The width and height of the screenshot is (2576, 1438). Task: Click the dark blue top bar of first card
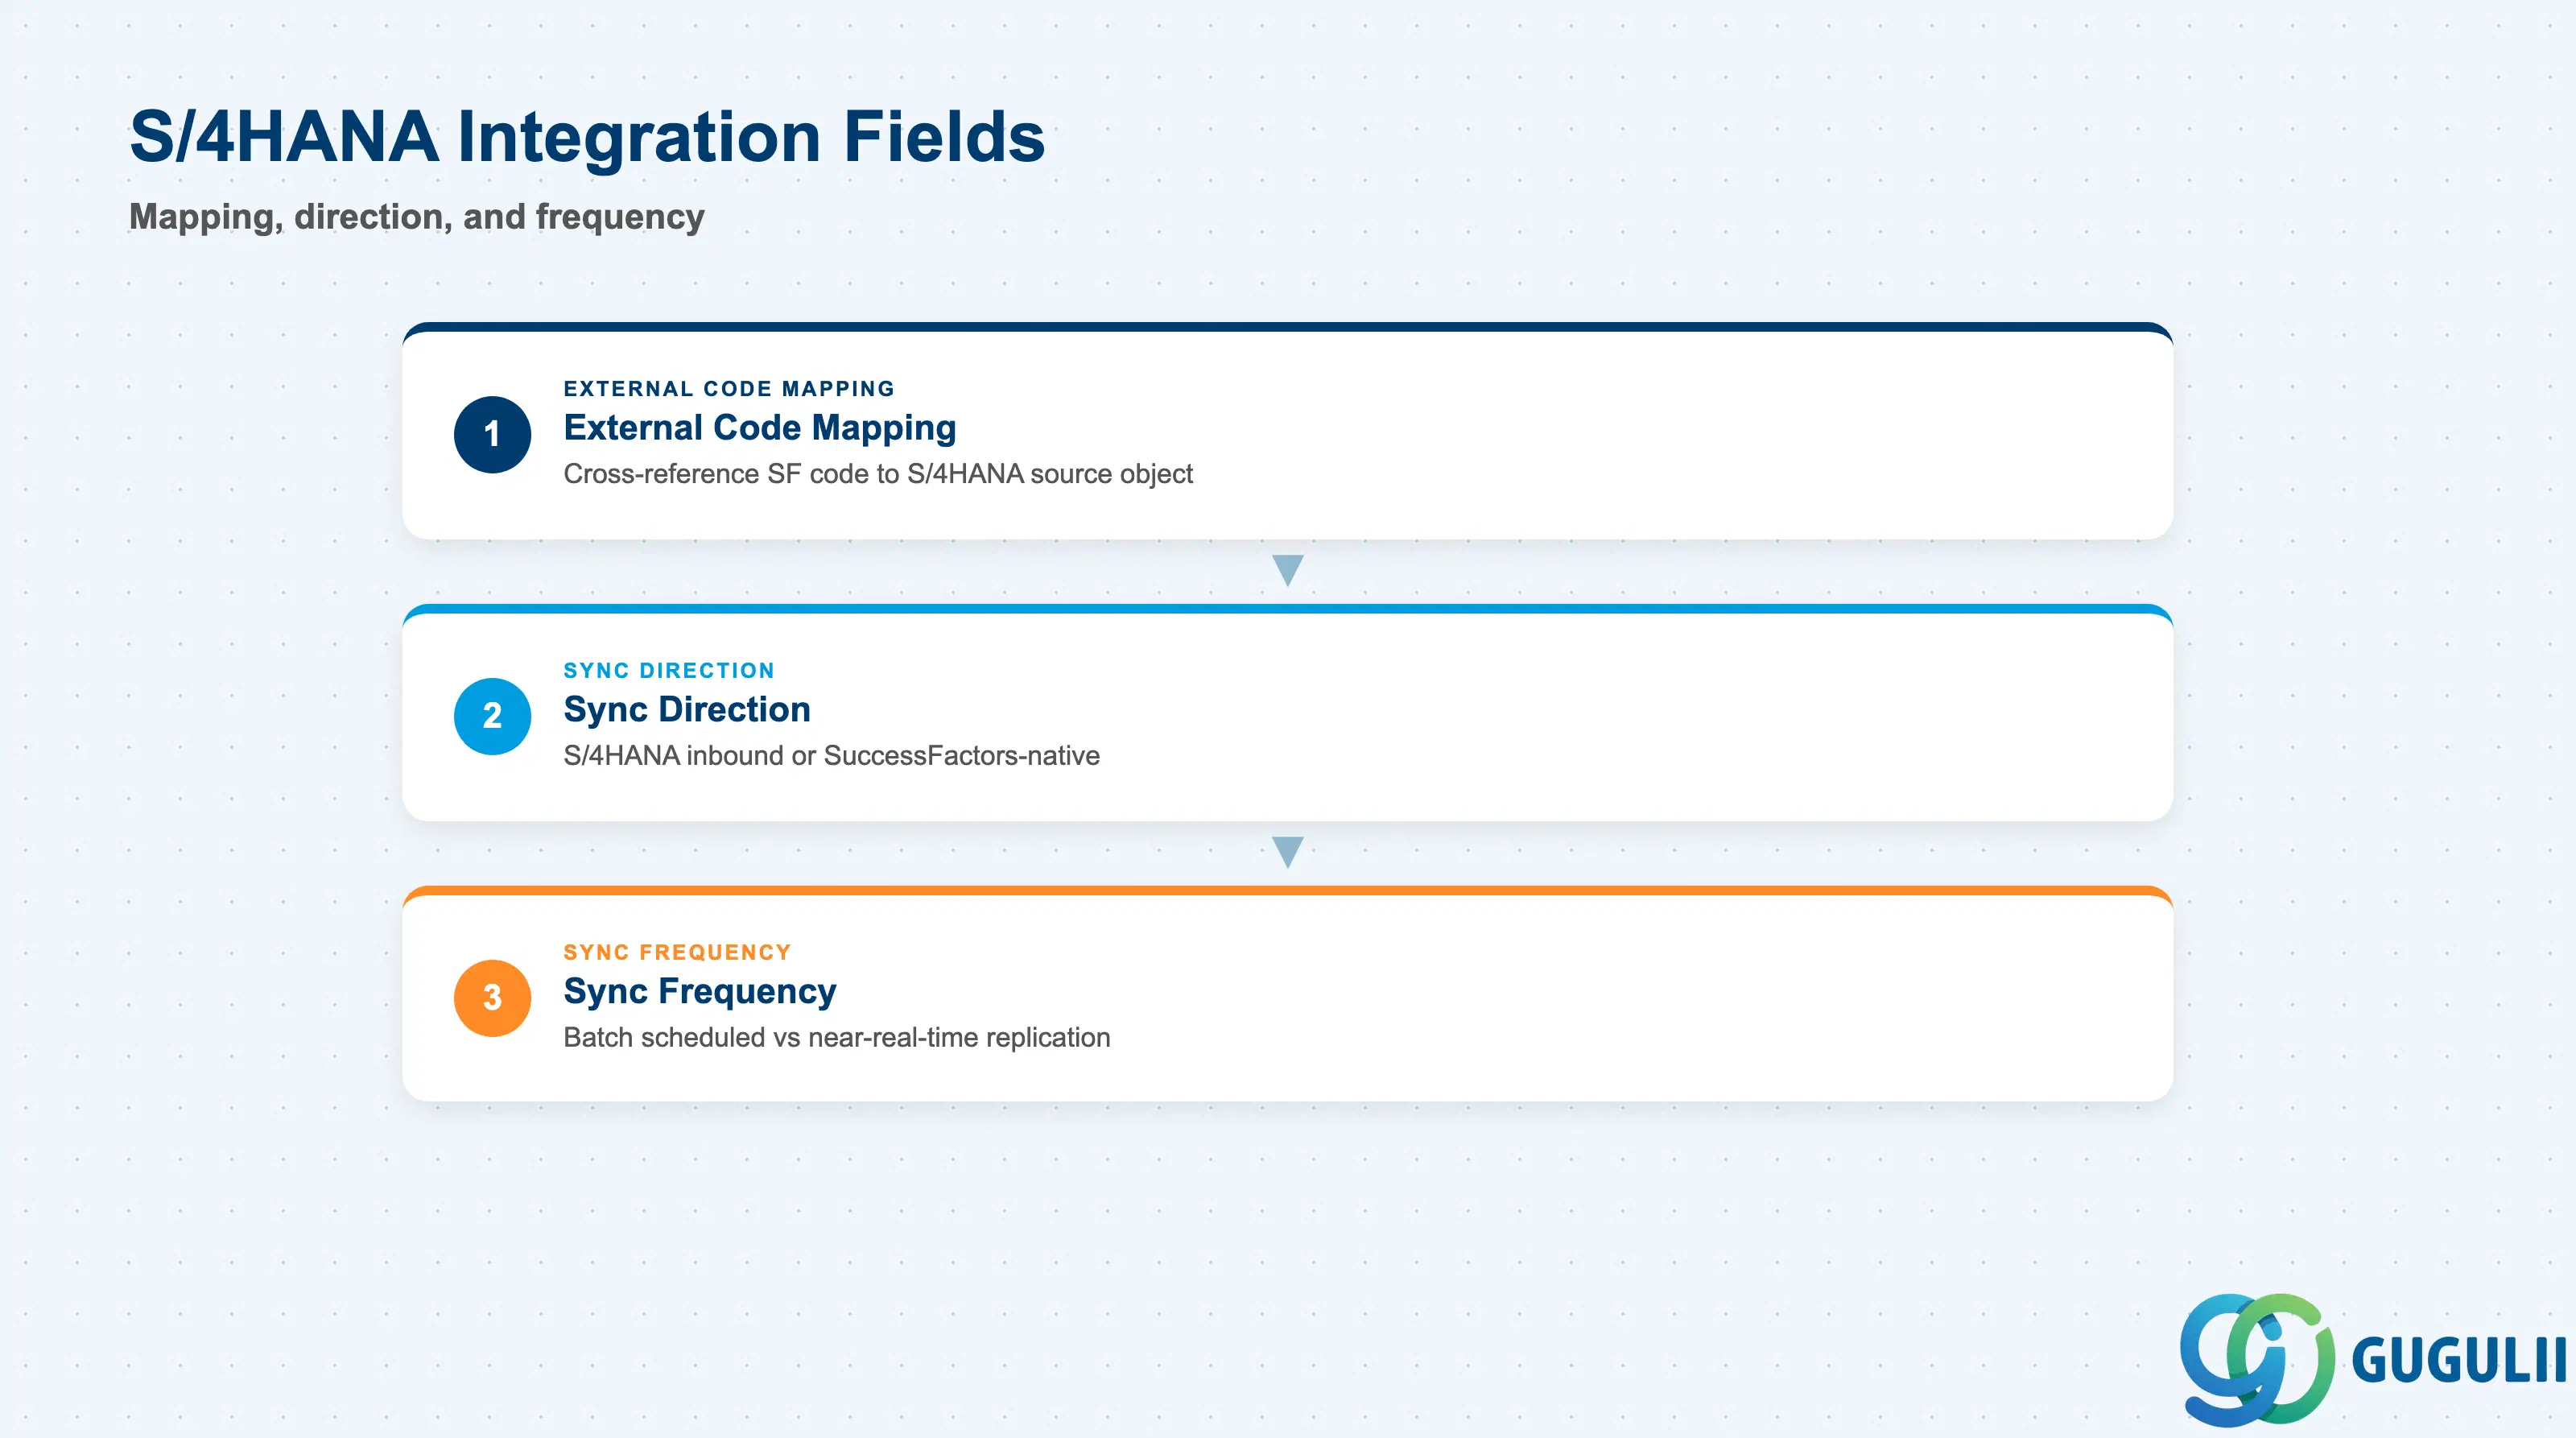1287,327
